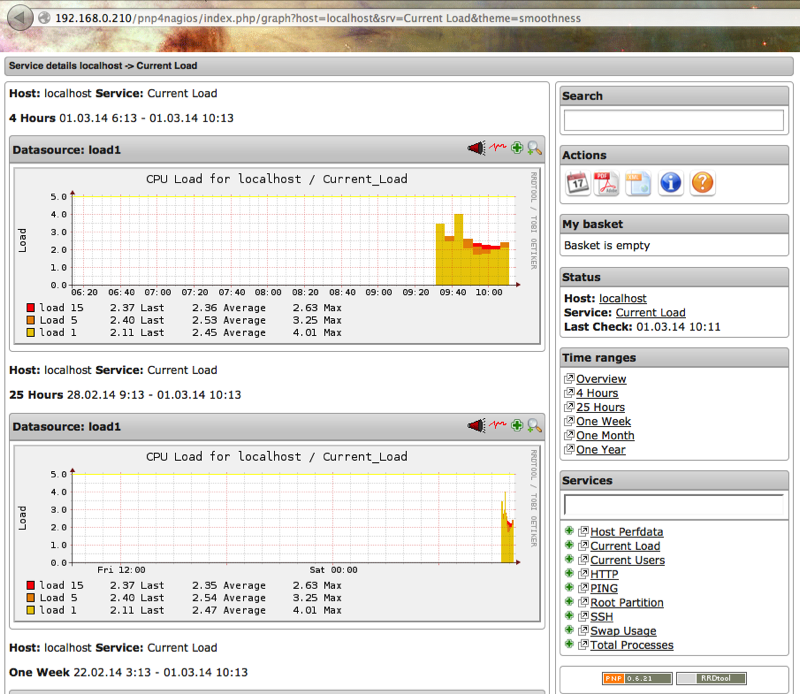Click megaphone icon on the 4 Hours graph
Screen dimensions: 800x694
click(477, 148)
